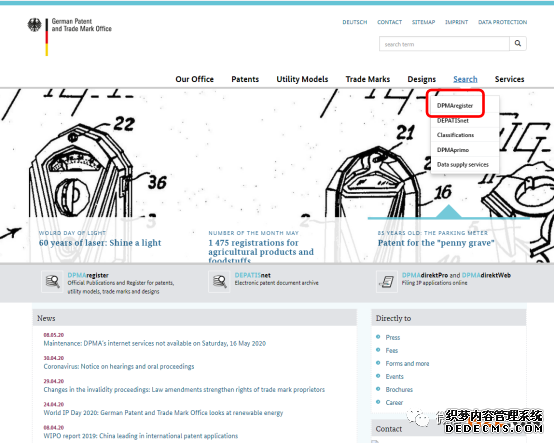This screenshot has height=443, width=554.
Task: Expand the Trade Marks navigation menu
Action: 368,79
